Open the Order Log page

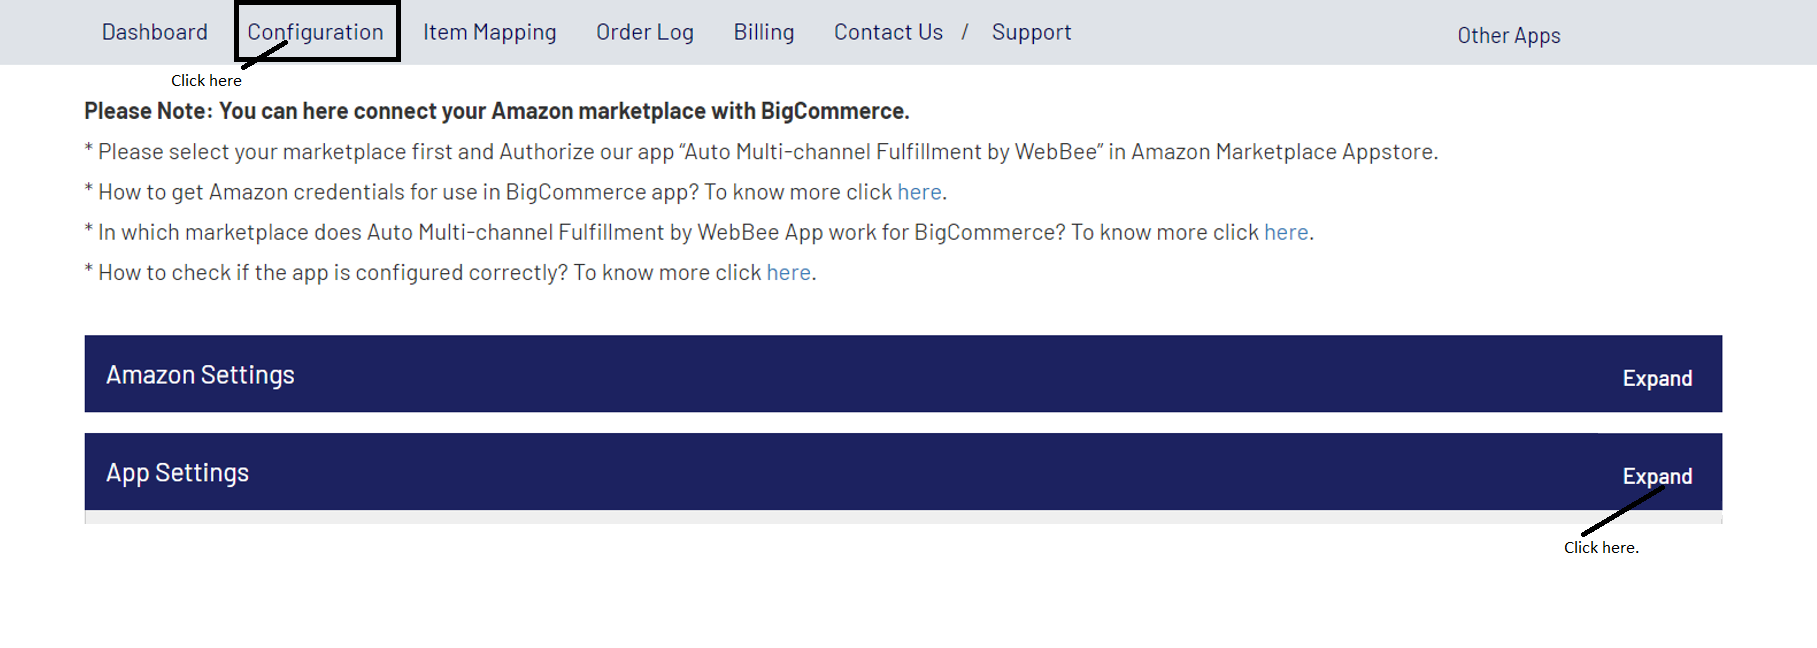tap(645, 32)
